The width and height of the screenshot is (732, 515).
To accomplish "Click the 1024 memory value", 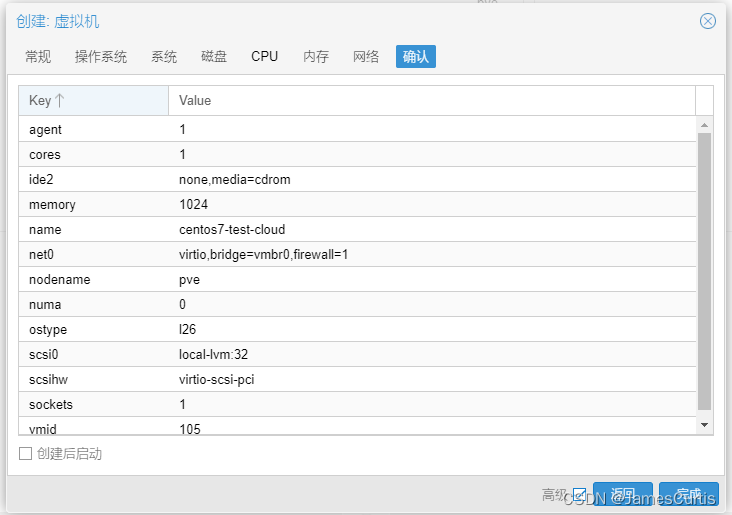I will (194, 205).
